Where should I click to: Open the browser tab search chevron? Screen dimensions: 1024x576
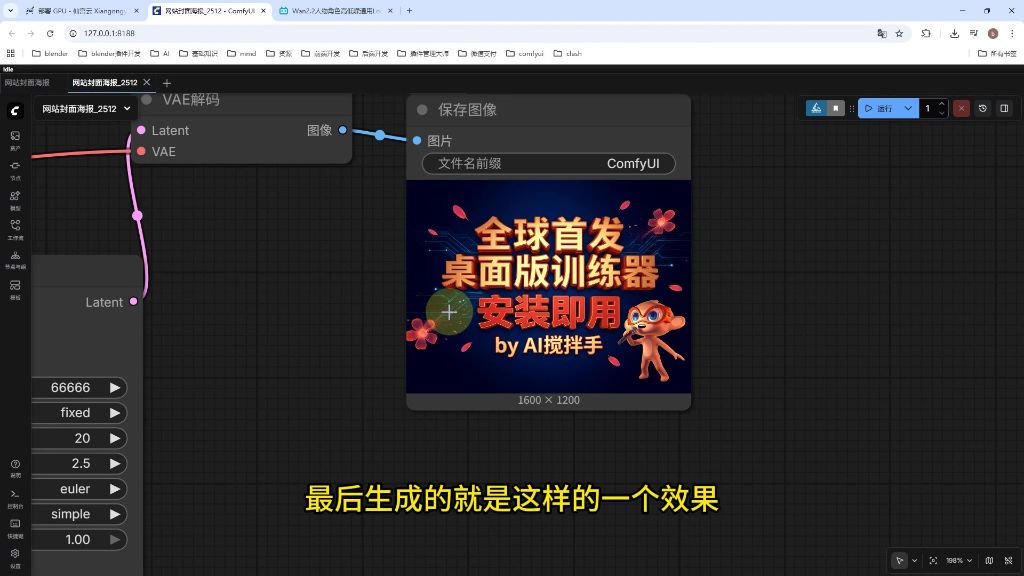click(10, 10)
